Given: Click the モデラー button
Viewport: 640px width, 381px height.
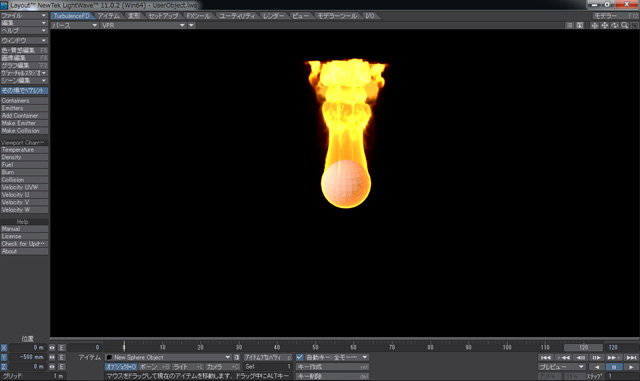Looking at the screenshot, I should [615, 16].
